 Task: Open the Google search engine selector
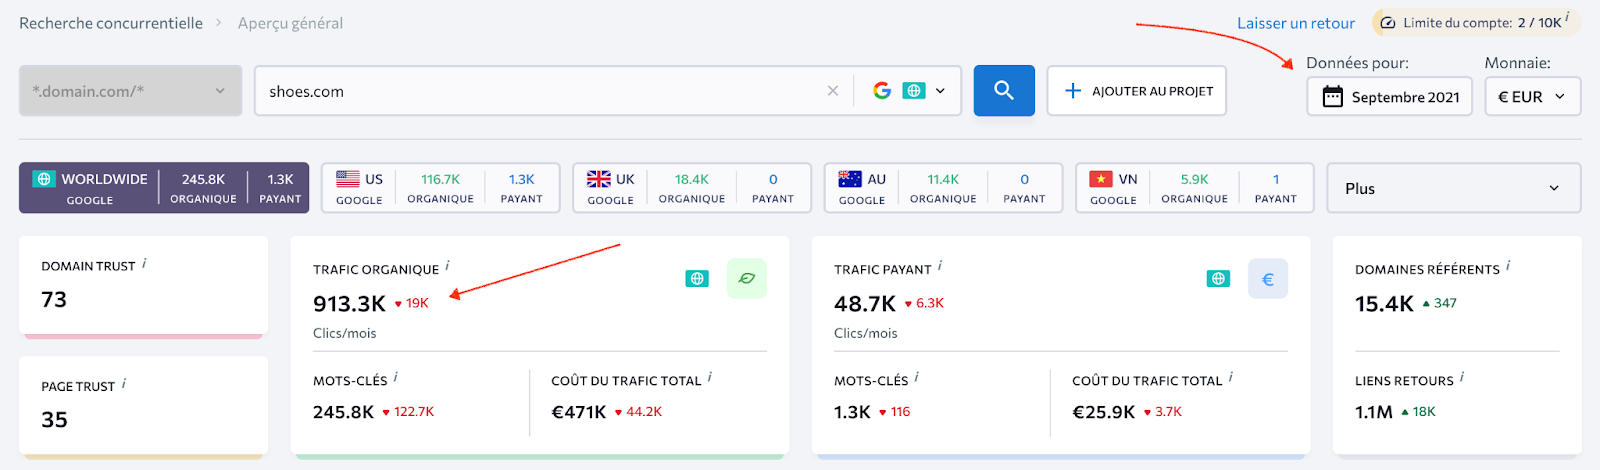(908, 91)
